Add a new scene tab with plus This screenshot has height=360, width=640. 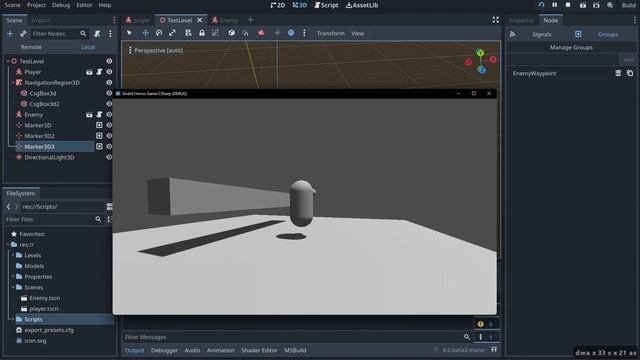coord(251,20)
